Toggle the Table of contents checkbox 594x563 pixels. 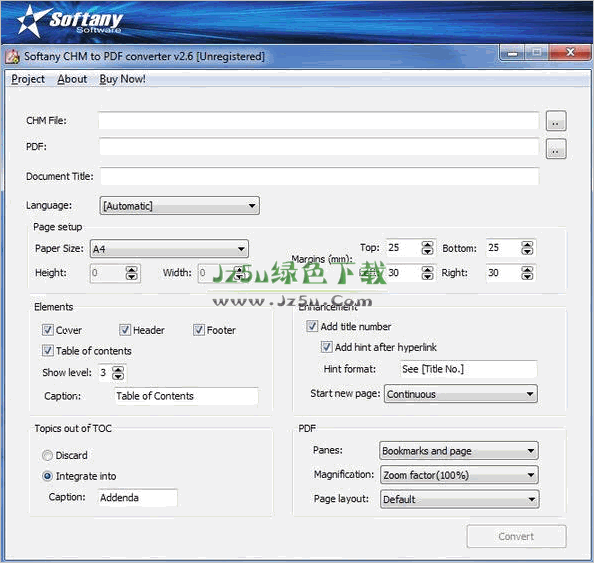tap(48, 350)
